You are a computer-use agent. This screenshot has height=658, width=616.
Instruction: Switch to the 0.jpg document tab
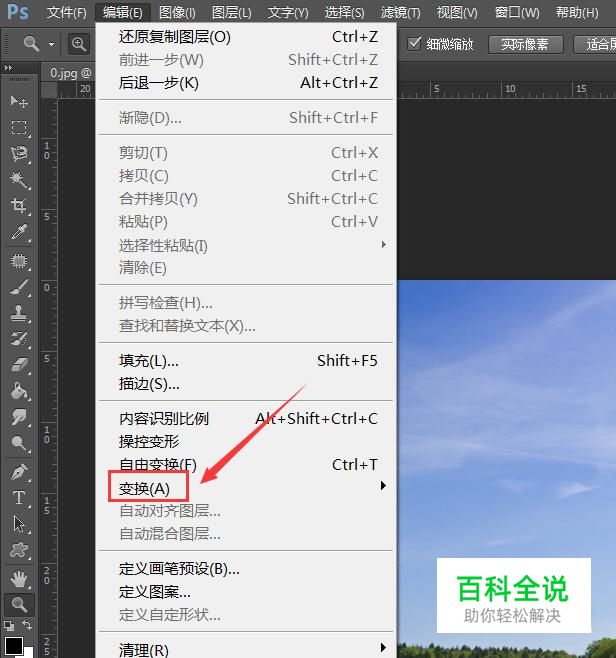click(x=69, y=73)
